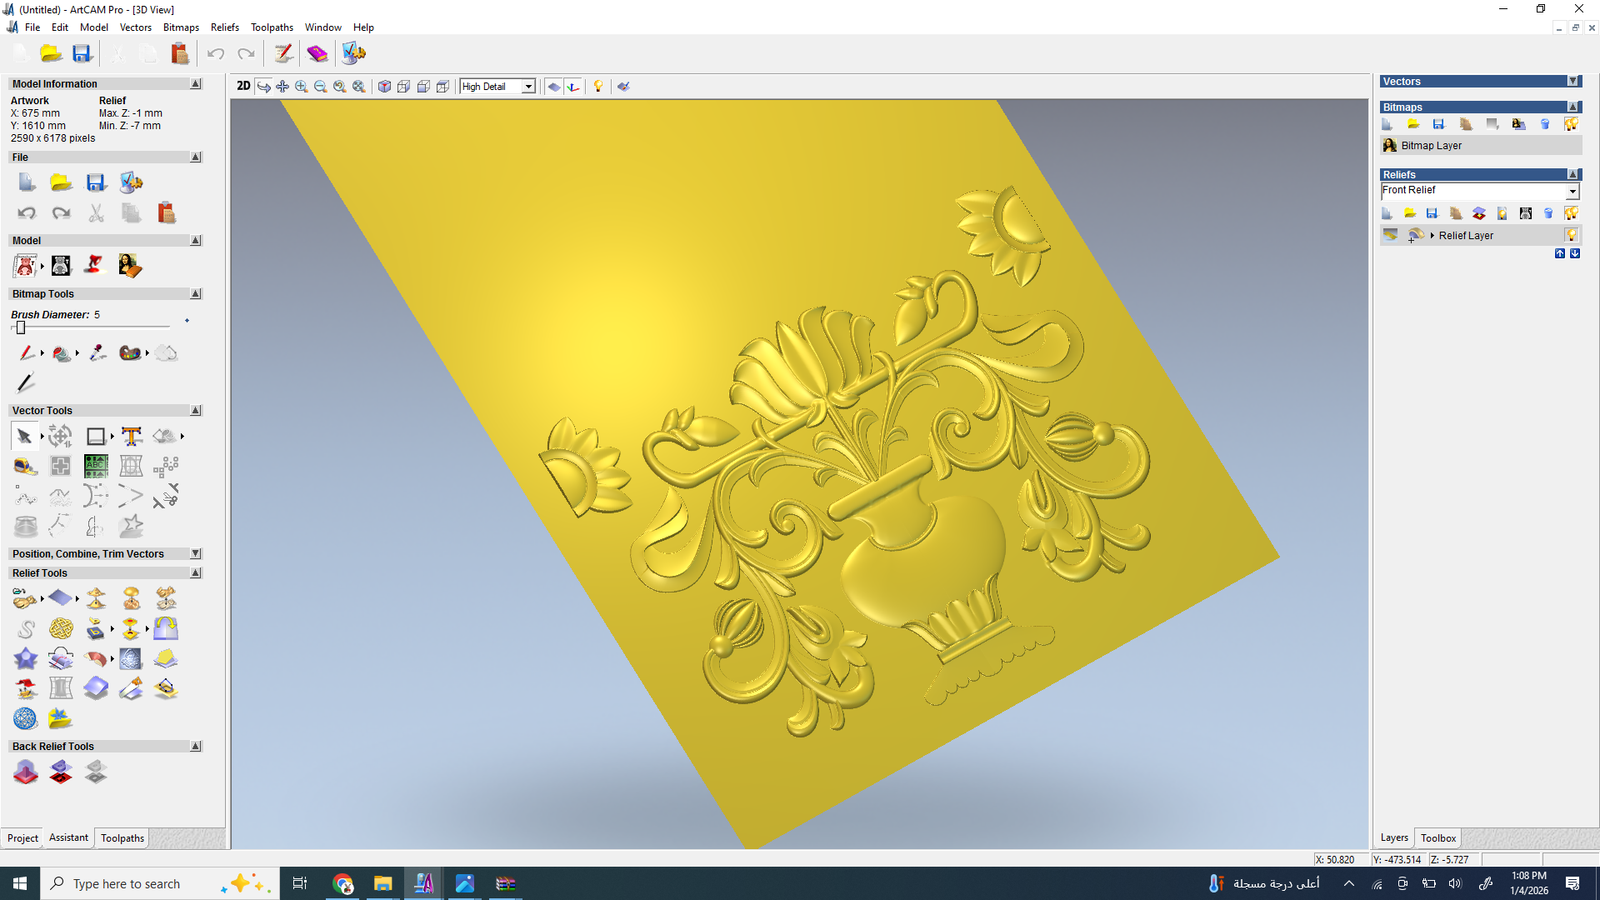Select the bitmap eyedropper pick colour tool
Image resolution: width=1600 pixels, height=900 pixels.
(x=97, y=353)
